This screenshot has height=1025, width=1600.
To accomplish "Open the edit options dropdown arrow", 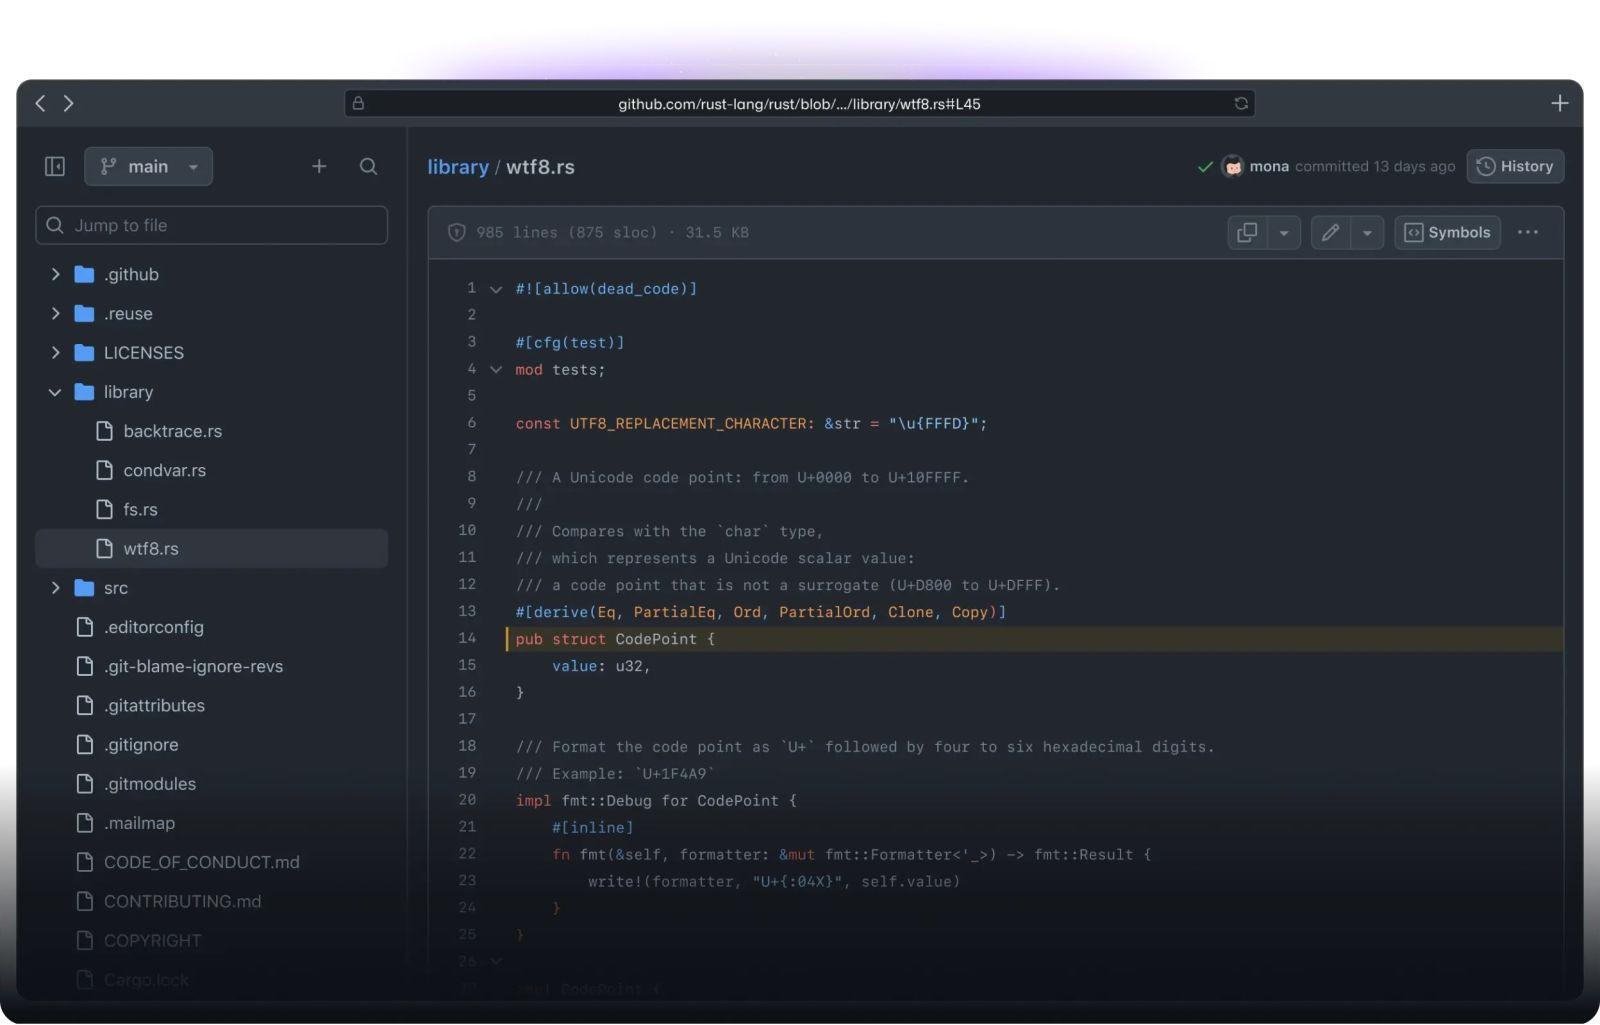I will [x=1367, y=232].
